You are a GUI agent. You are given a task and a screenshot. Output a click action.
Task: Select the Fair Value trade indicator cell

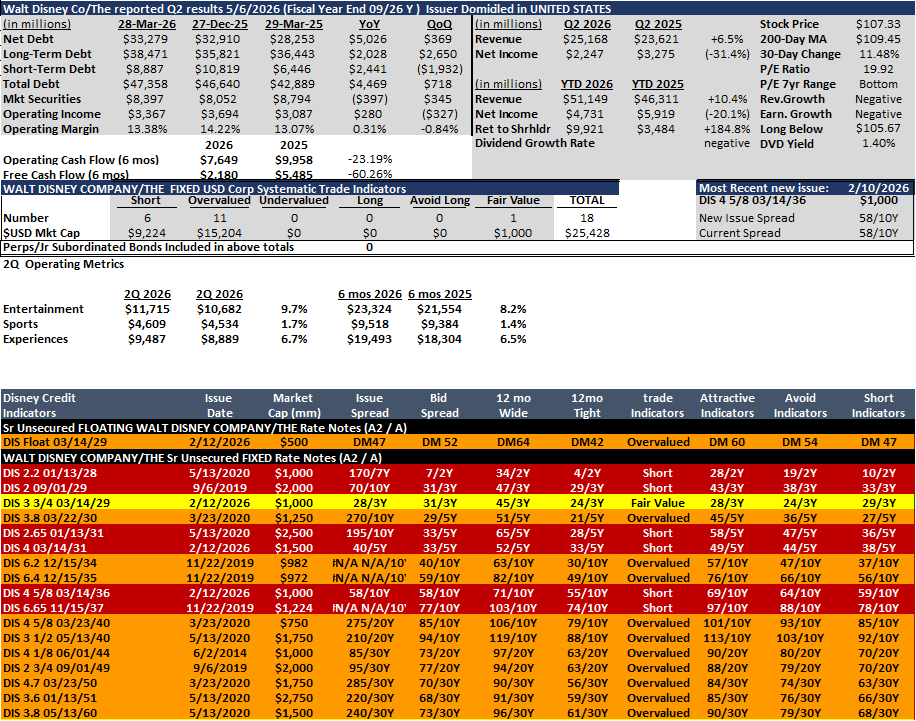click(657, 503)
